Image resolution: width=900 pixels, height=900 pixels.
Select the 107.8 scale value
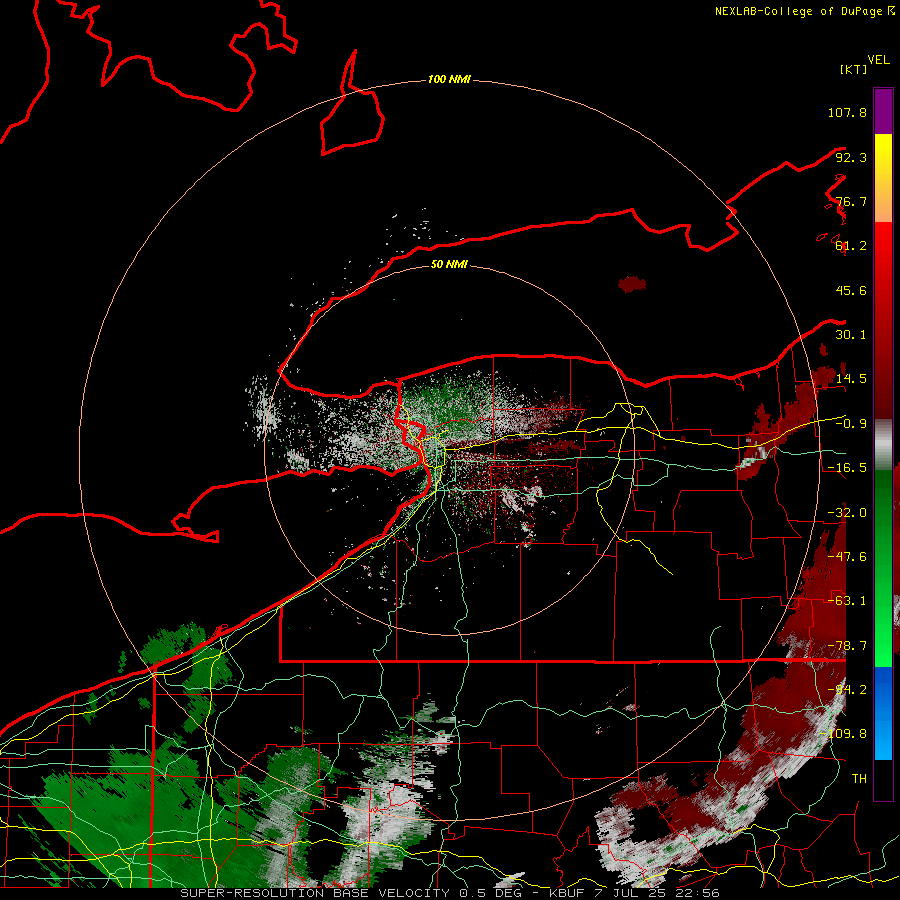point(847,112)
